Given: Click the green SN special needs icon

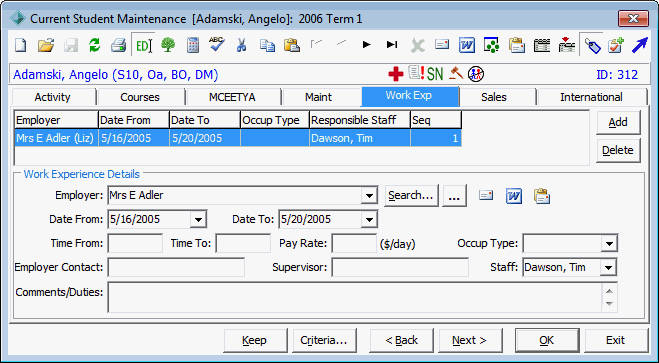Looking at the screenshot, I should pyautogui.click(x=435, y=74).
